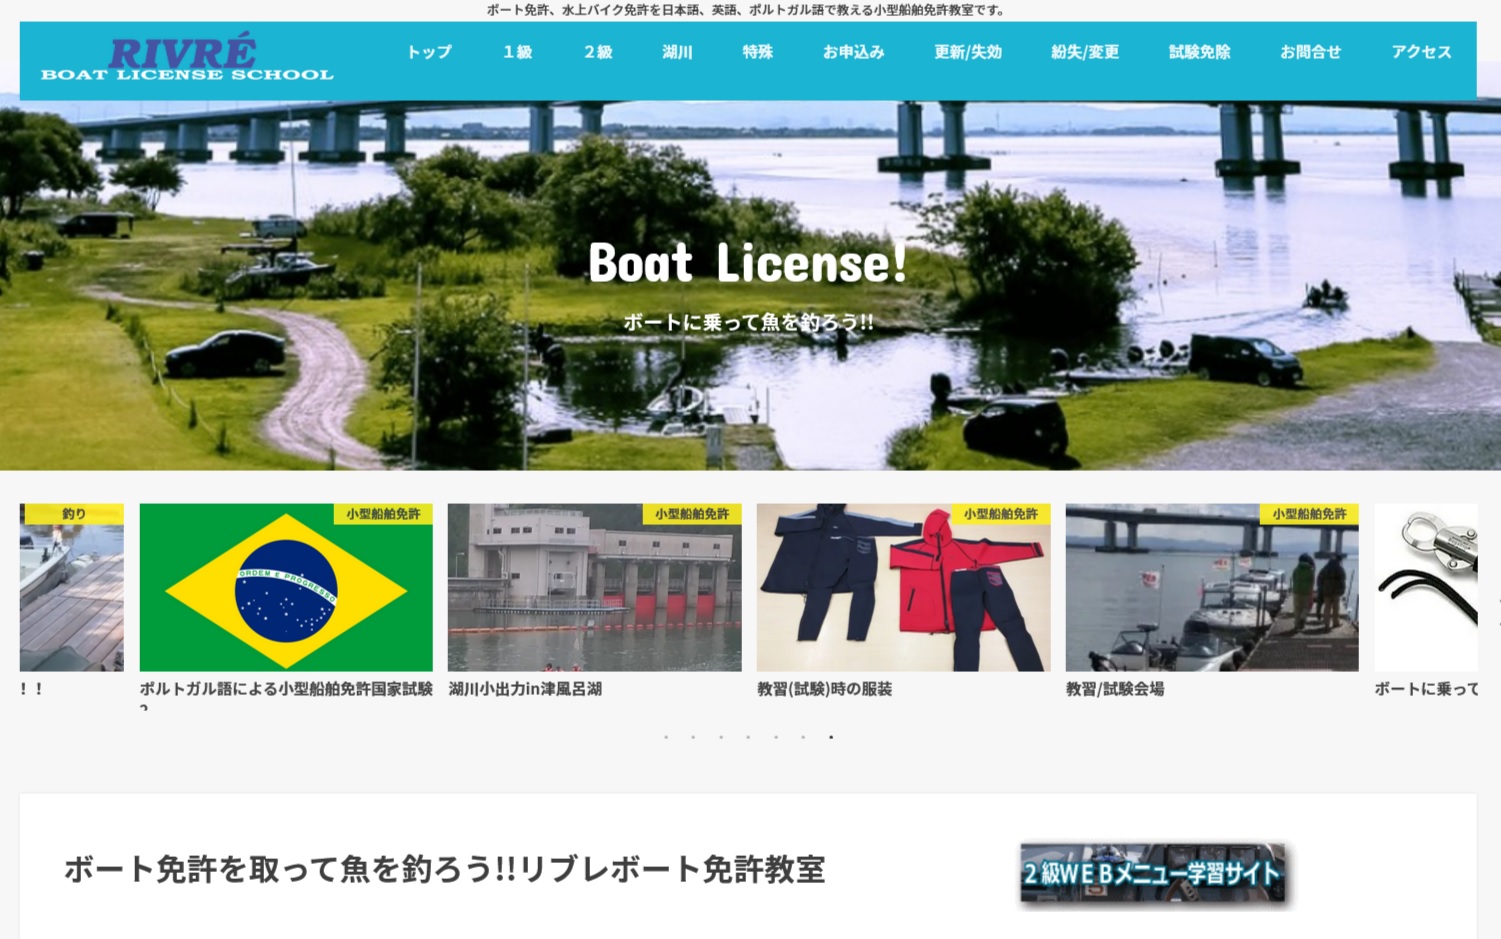Open 教習/試験会場 article title
This screenshot has height=939, width=1501.
tap(1115, 689)
